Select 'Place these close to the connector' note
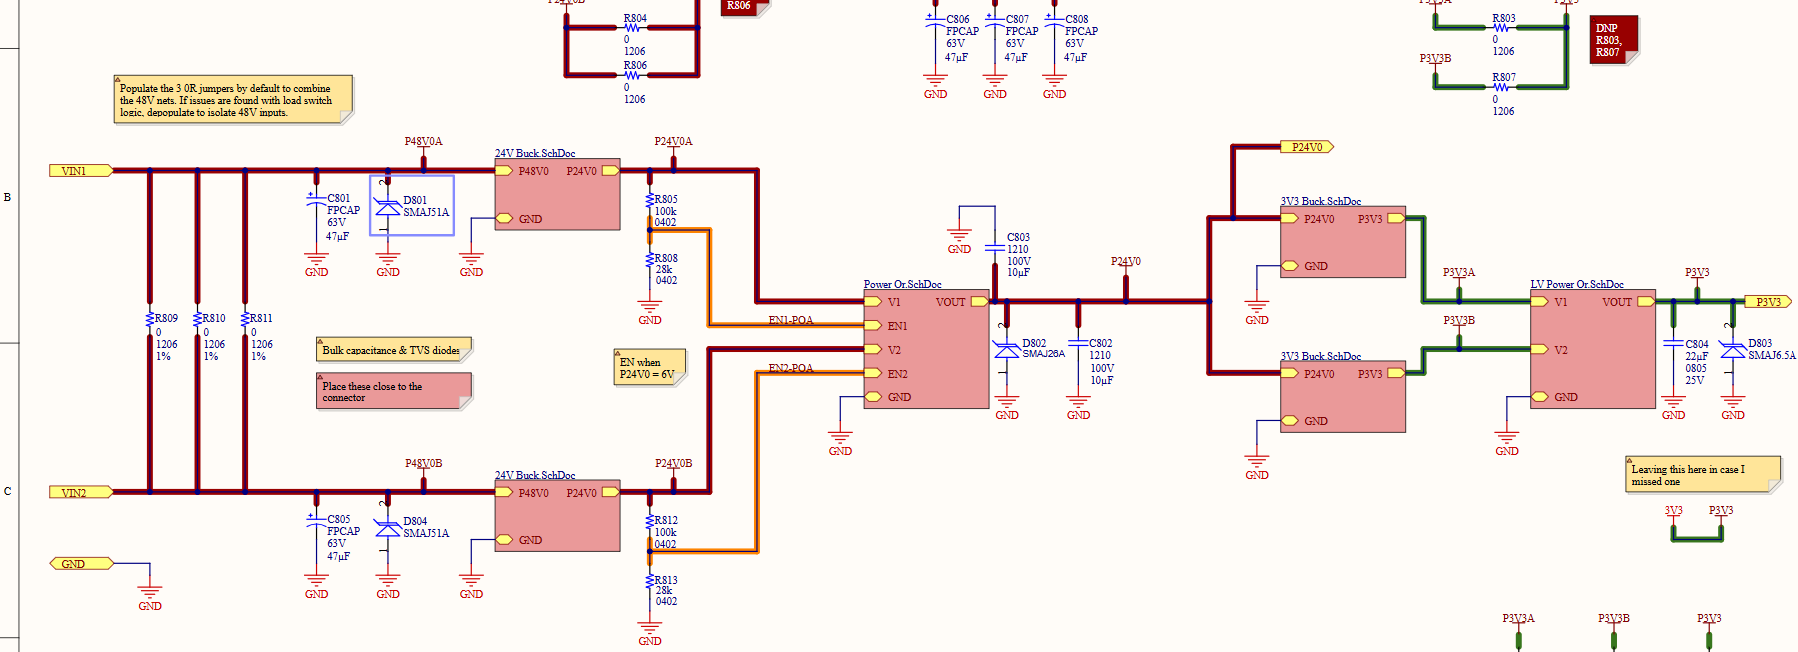This screenshot has height=652, width=1798. coord(394,391)
